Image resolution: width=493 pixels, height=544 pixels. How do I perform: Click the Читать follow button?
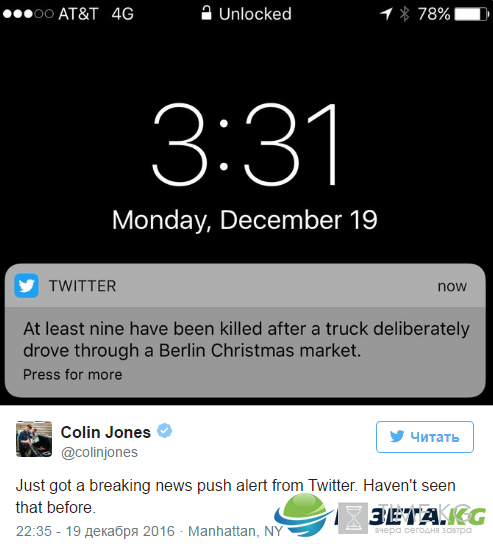pyautogui.click(x=425, y=437)
